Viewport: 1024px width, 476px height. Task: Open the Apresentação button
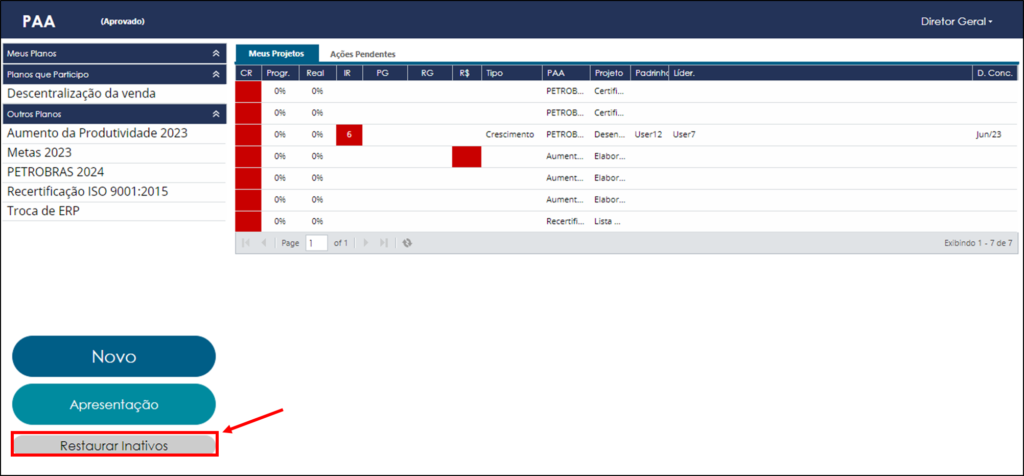[x=114, y=404]
